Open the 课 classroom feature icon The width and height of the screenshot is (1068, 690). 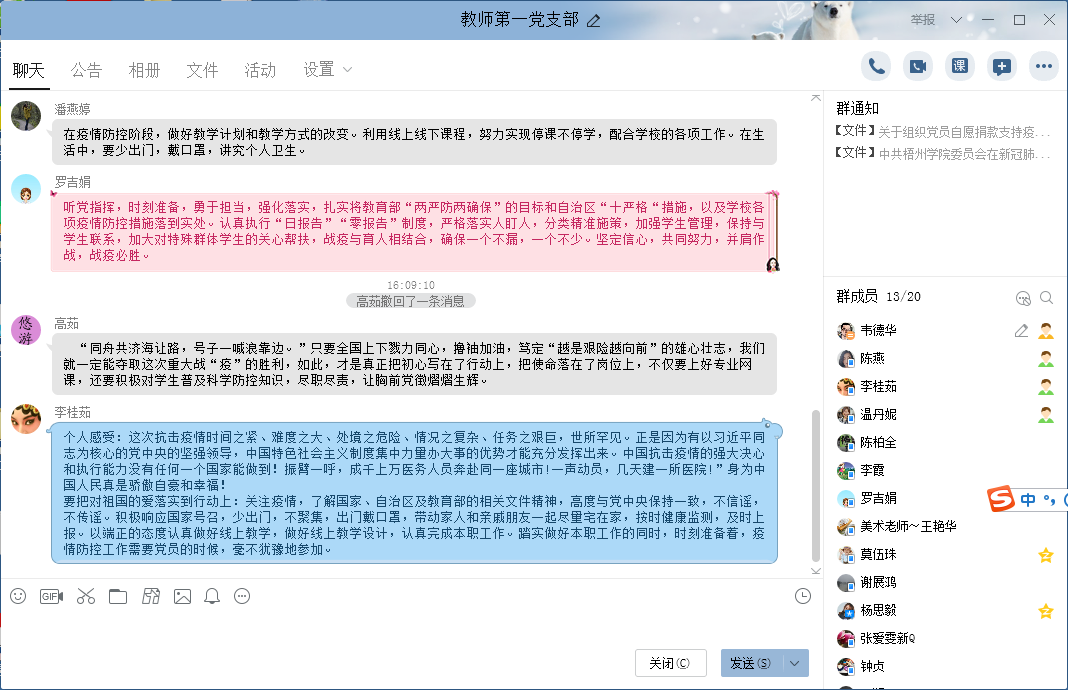tap(960, 67)
